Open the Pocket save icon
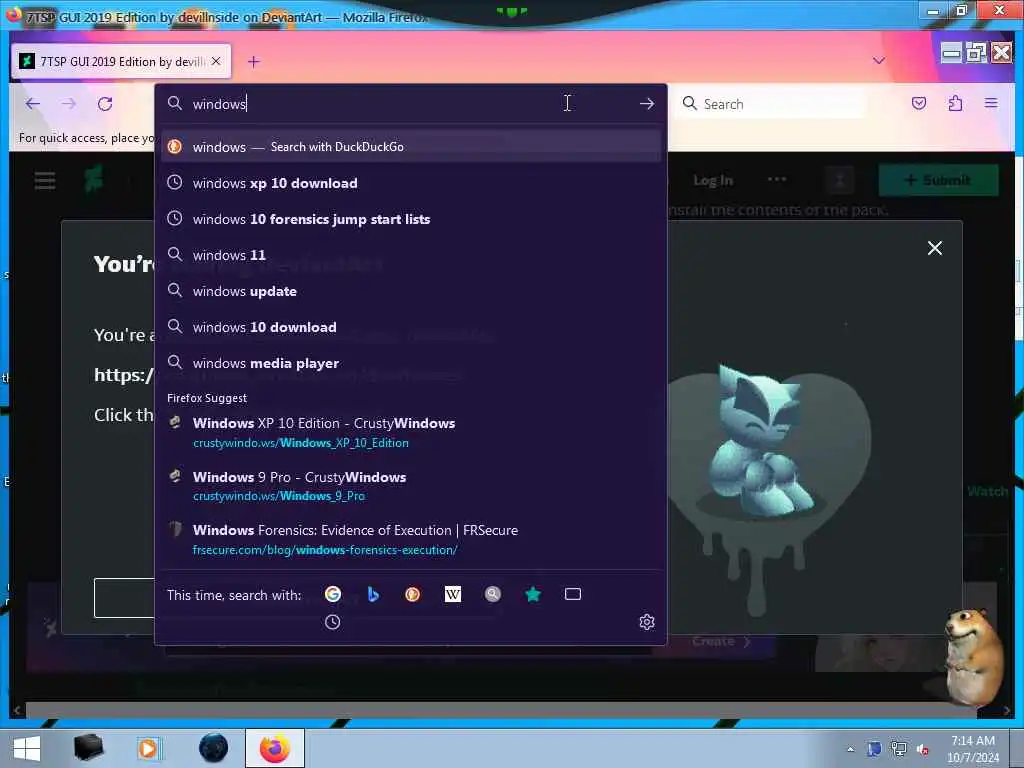 919,103
